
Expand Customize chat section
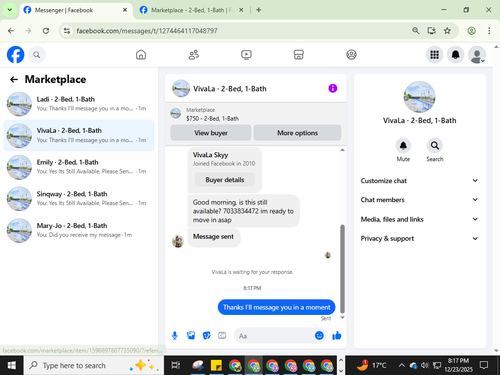(x=419, y=181)
